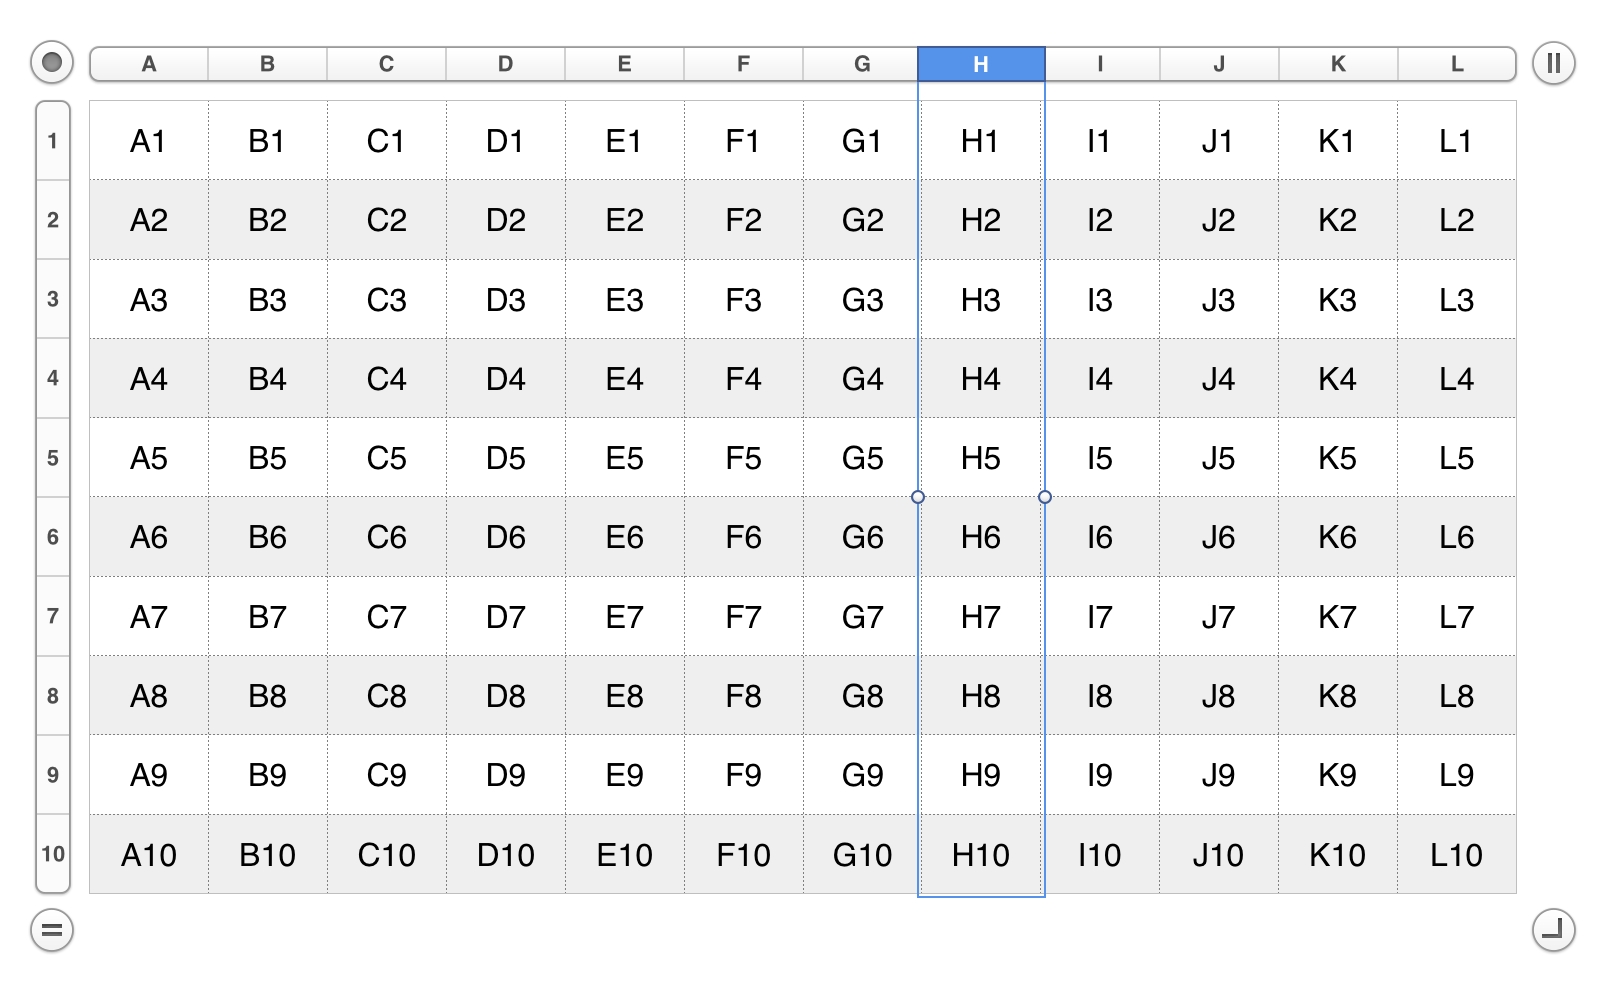Select row 10 header
The height and width of the screenshot is (1000, 1600).
pos(54,855)
